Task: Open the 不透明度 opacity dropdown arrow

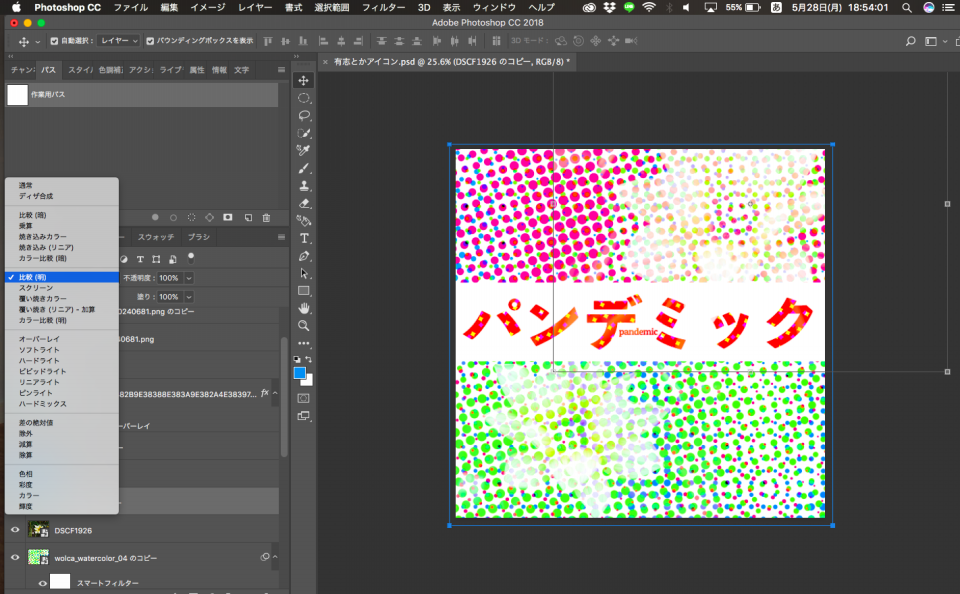Action: coord(189,277)
